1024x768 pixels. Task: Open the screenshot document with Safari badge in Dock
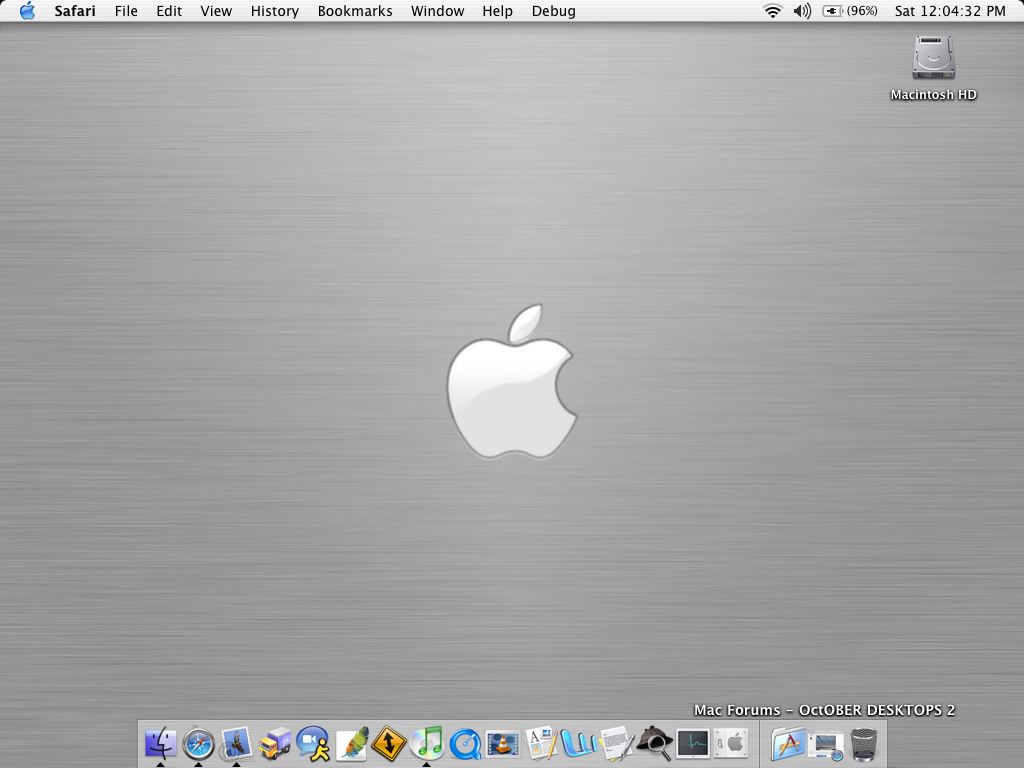[x=826, y=744]
